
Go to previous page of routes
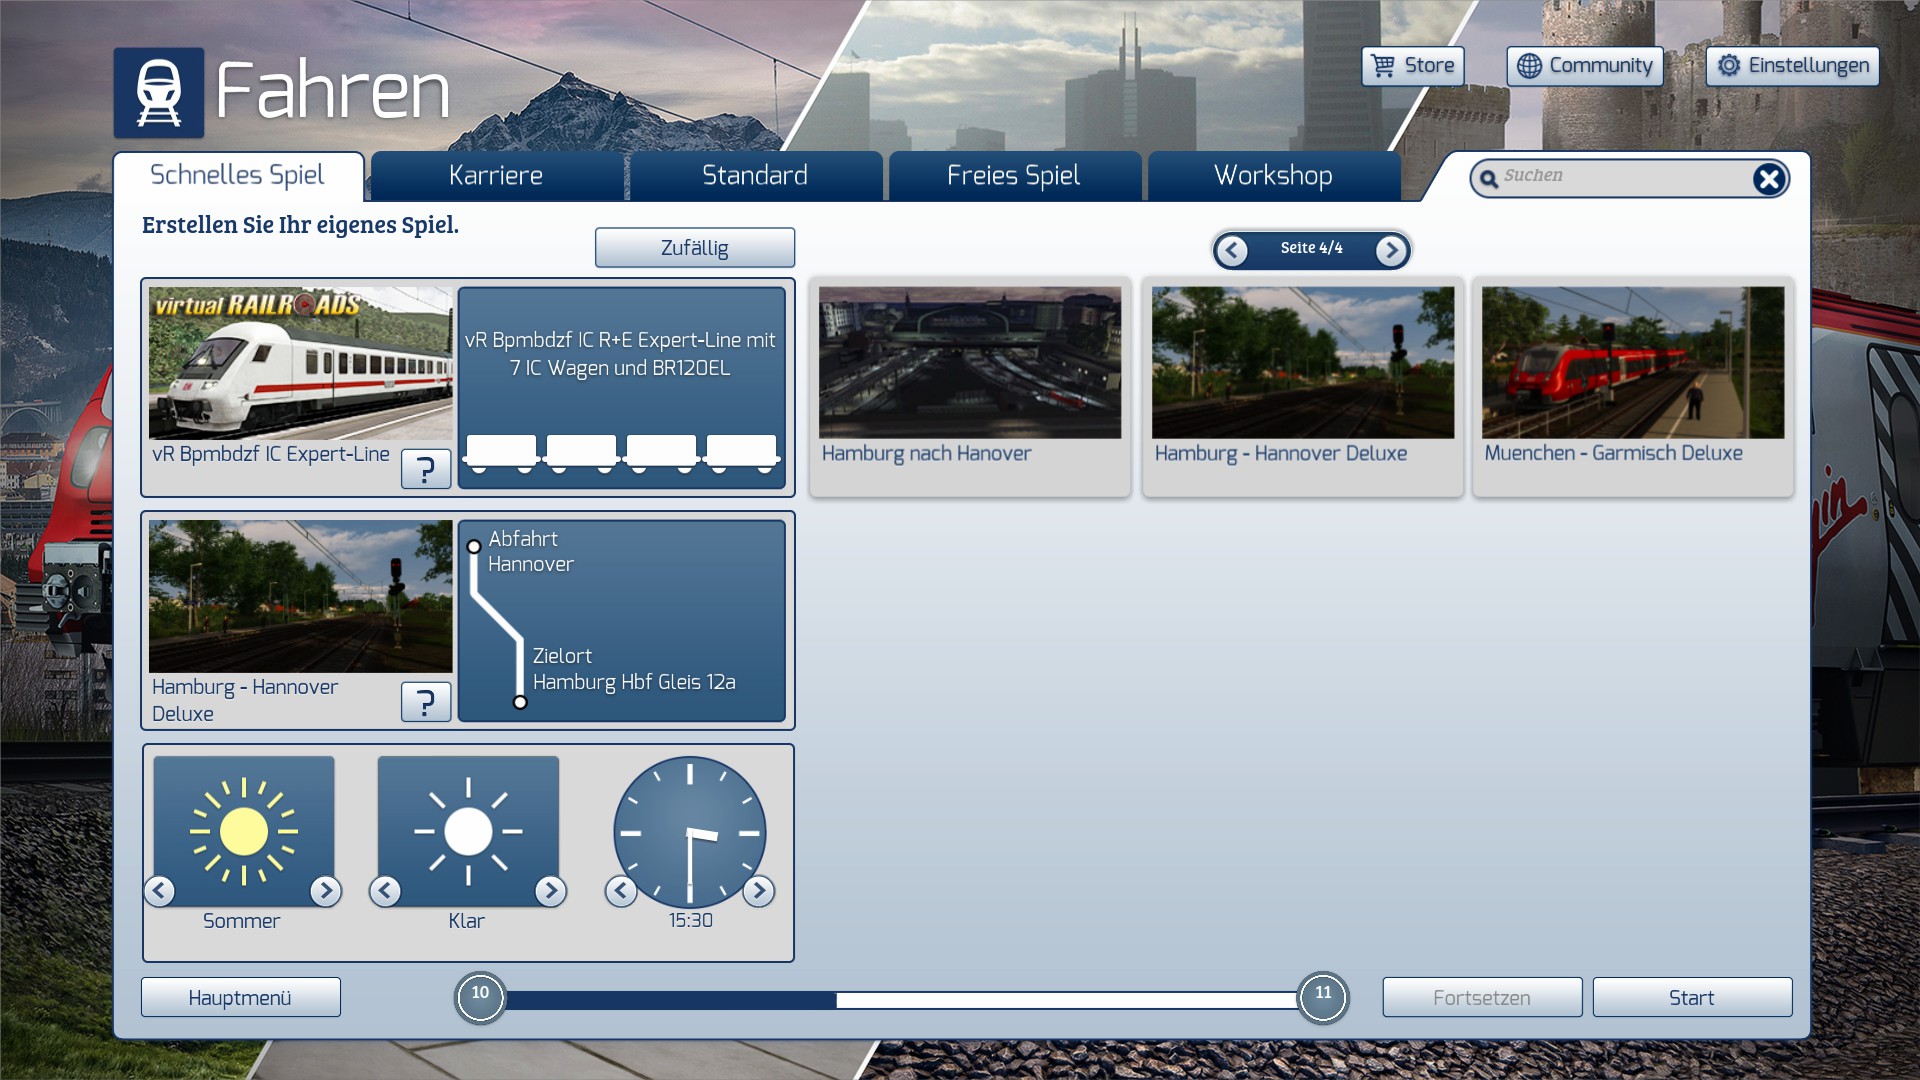[x=1232, y=250]
